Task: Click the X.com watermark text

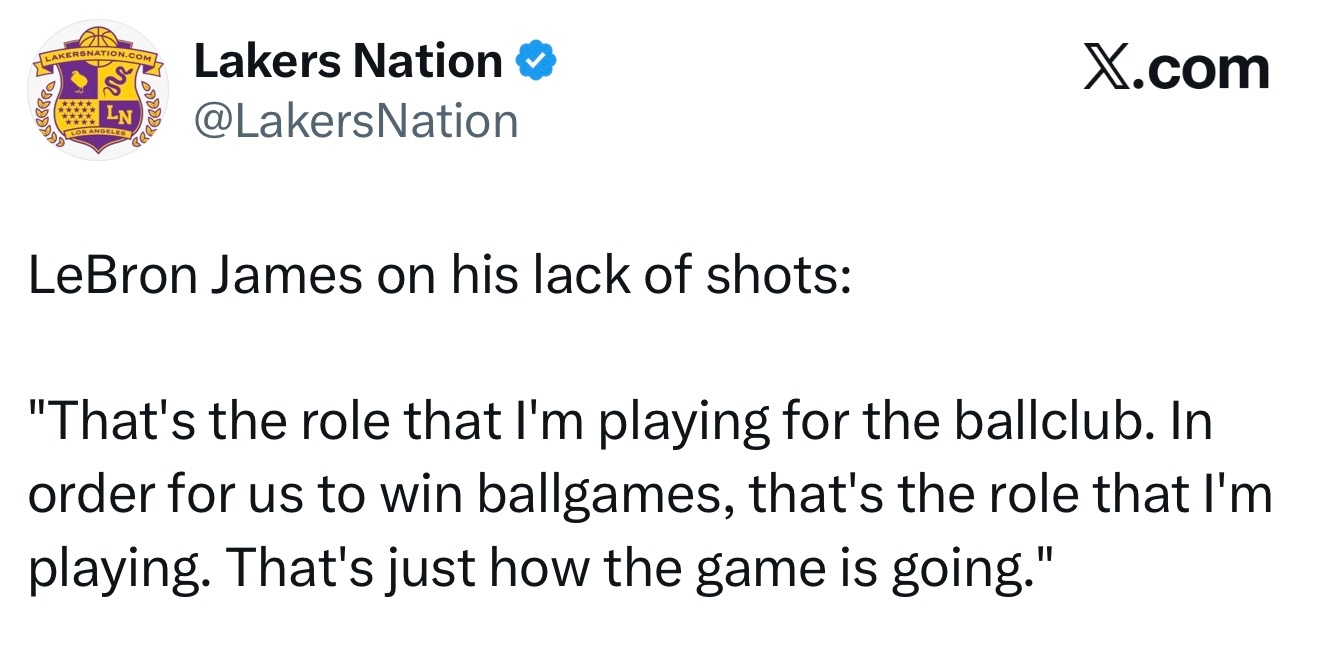Action: pos(1177,69)
